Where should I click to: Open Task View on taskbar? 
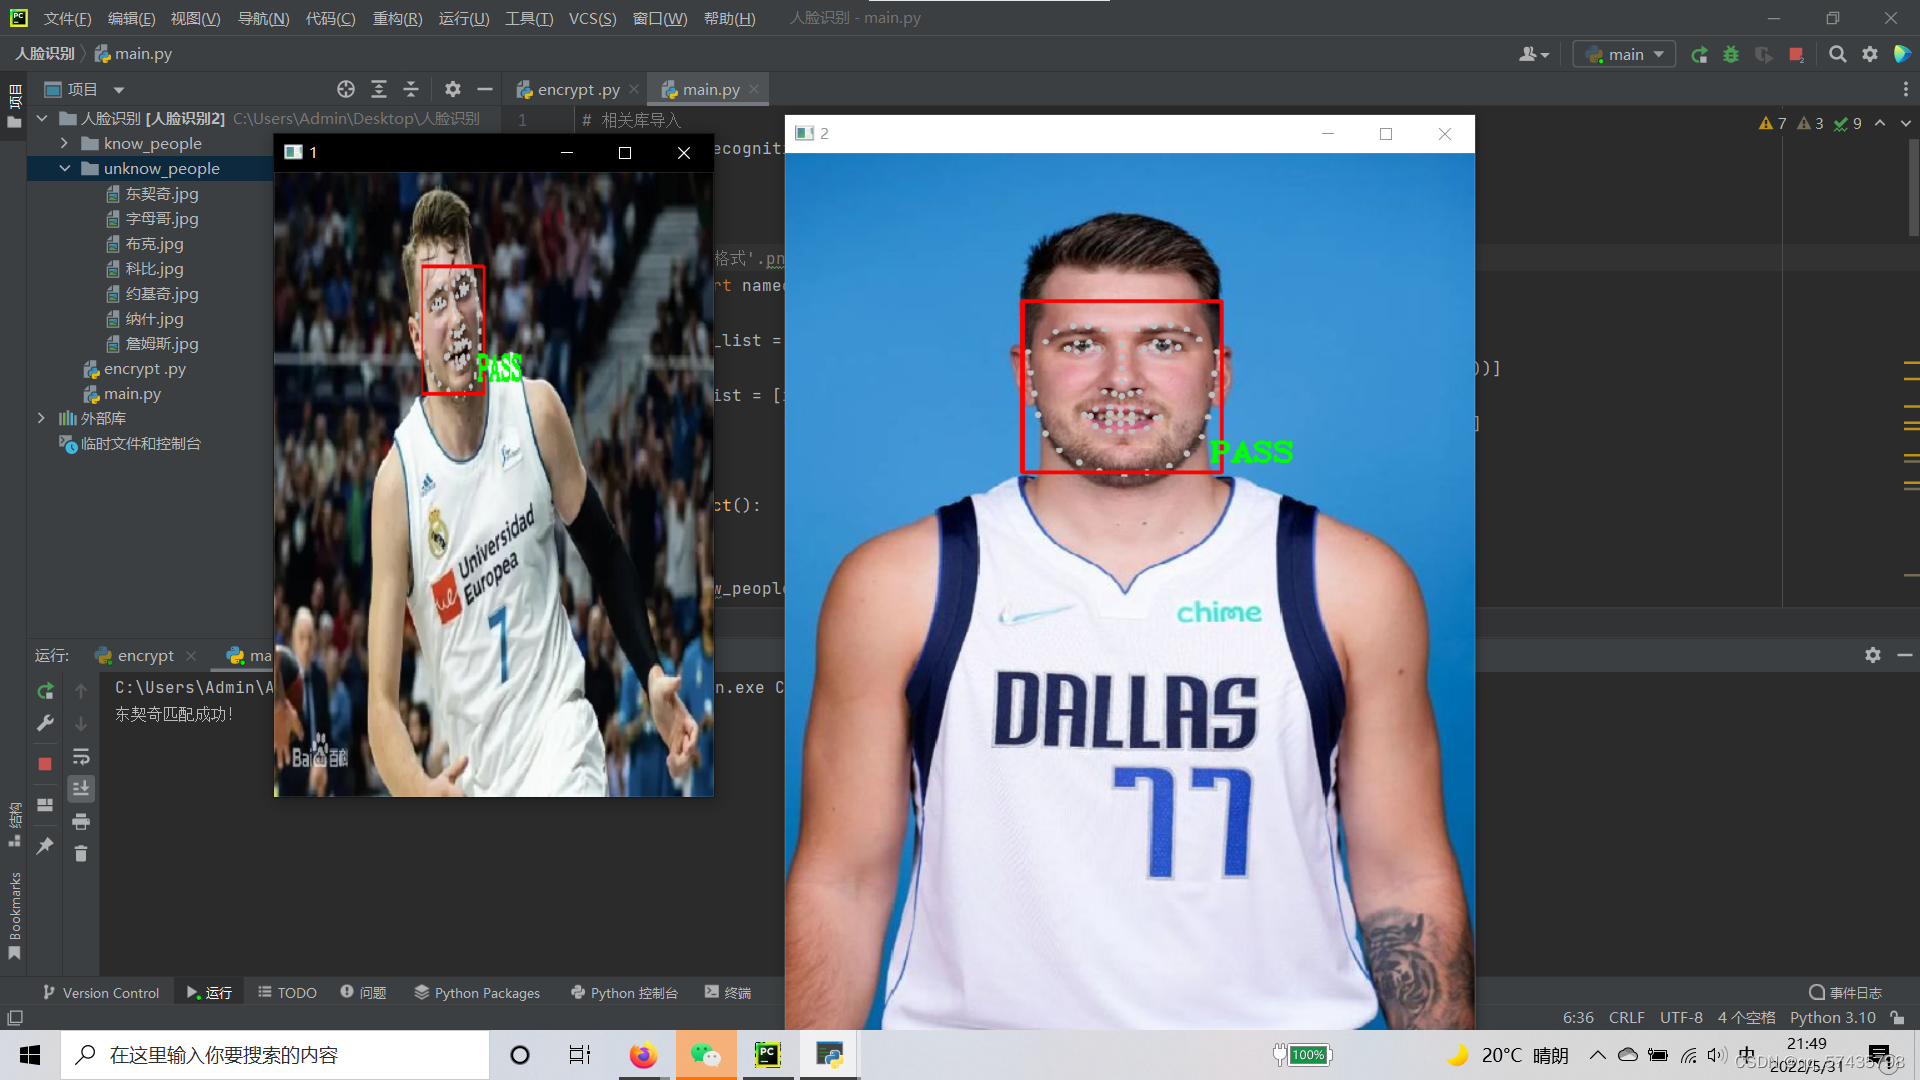(580, 1055)
